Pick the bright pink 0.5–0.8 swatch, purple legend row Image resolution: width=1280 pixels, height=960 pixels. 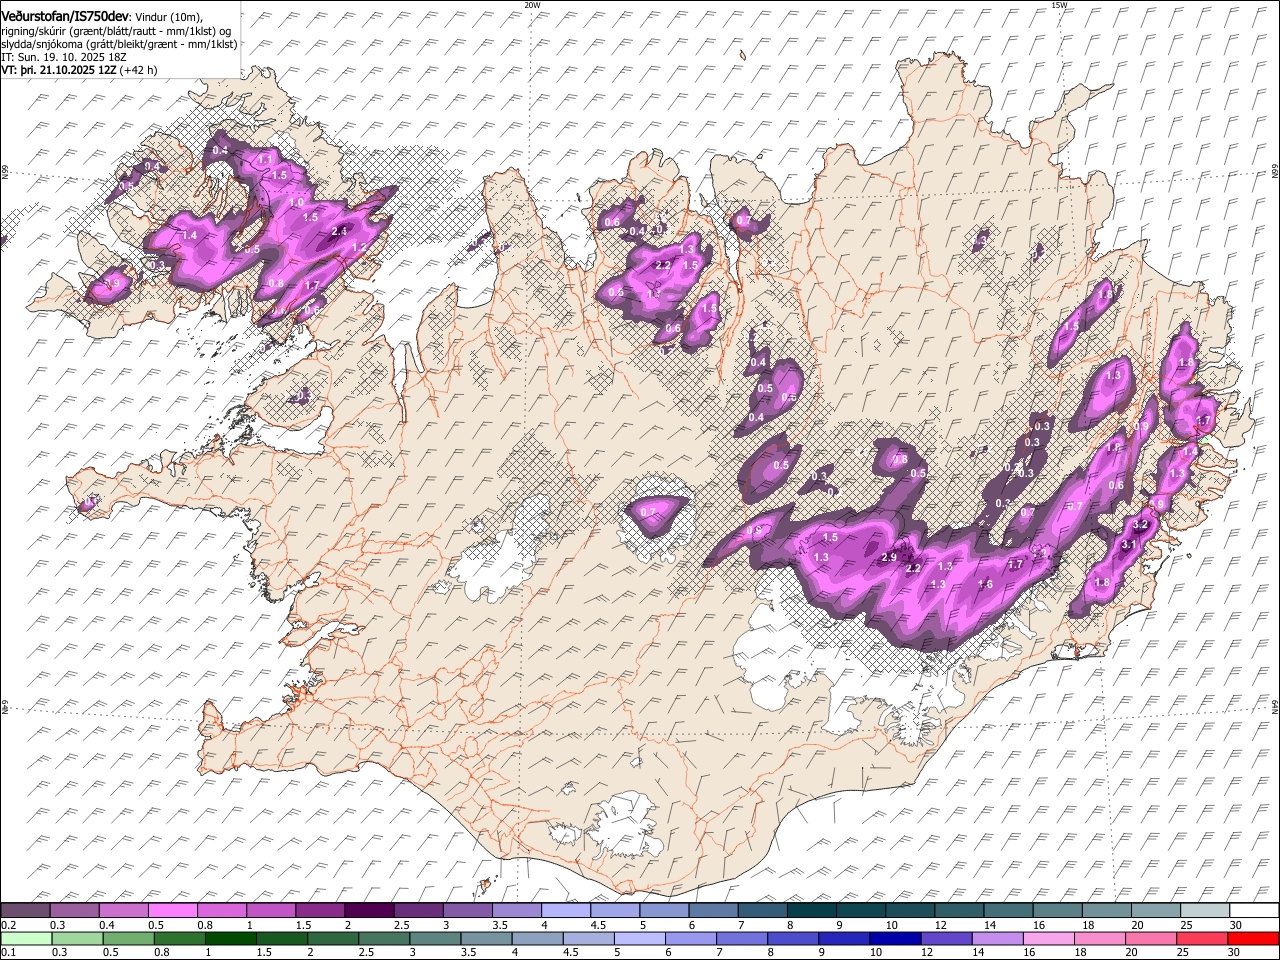coord(173,911)
